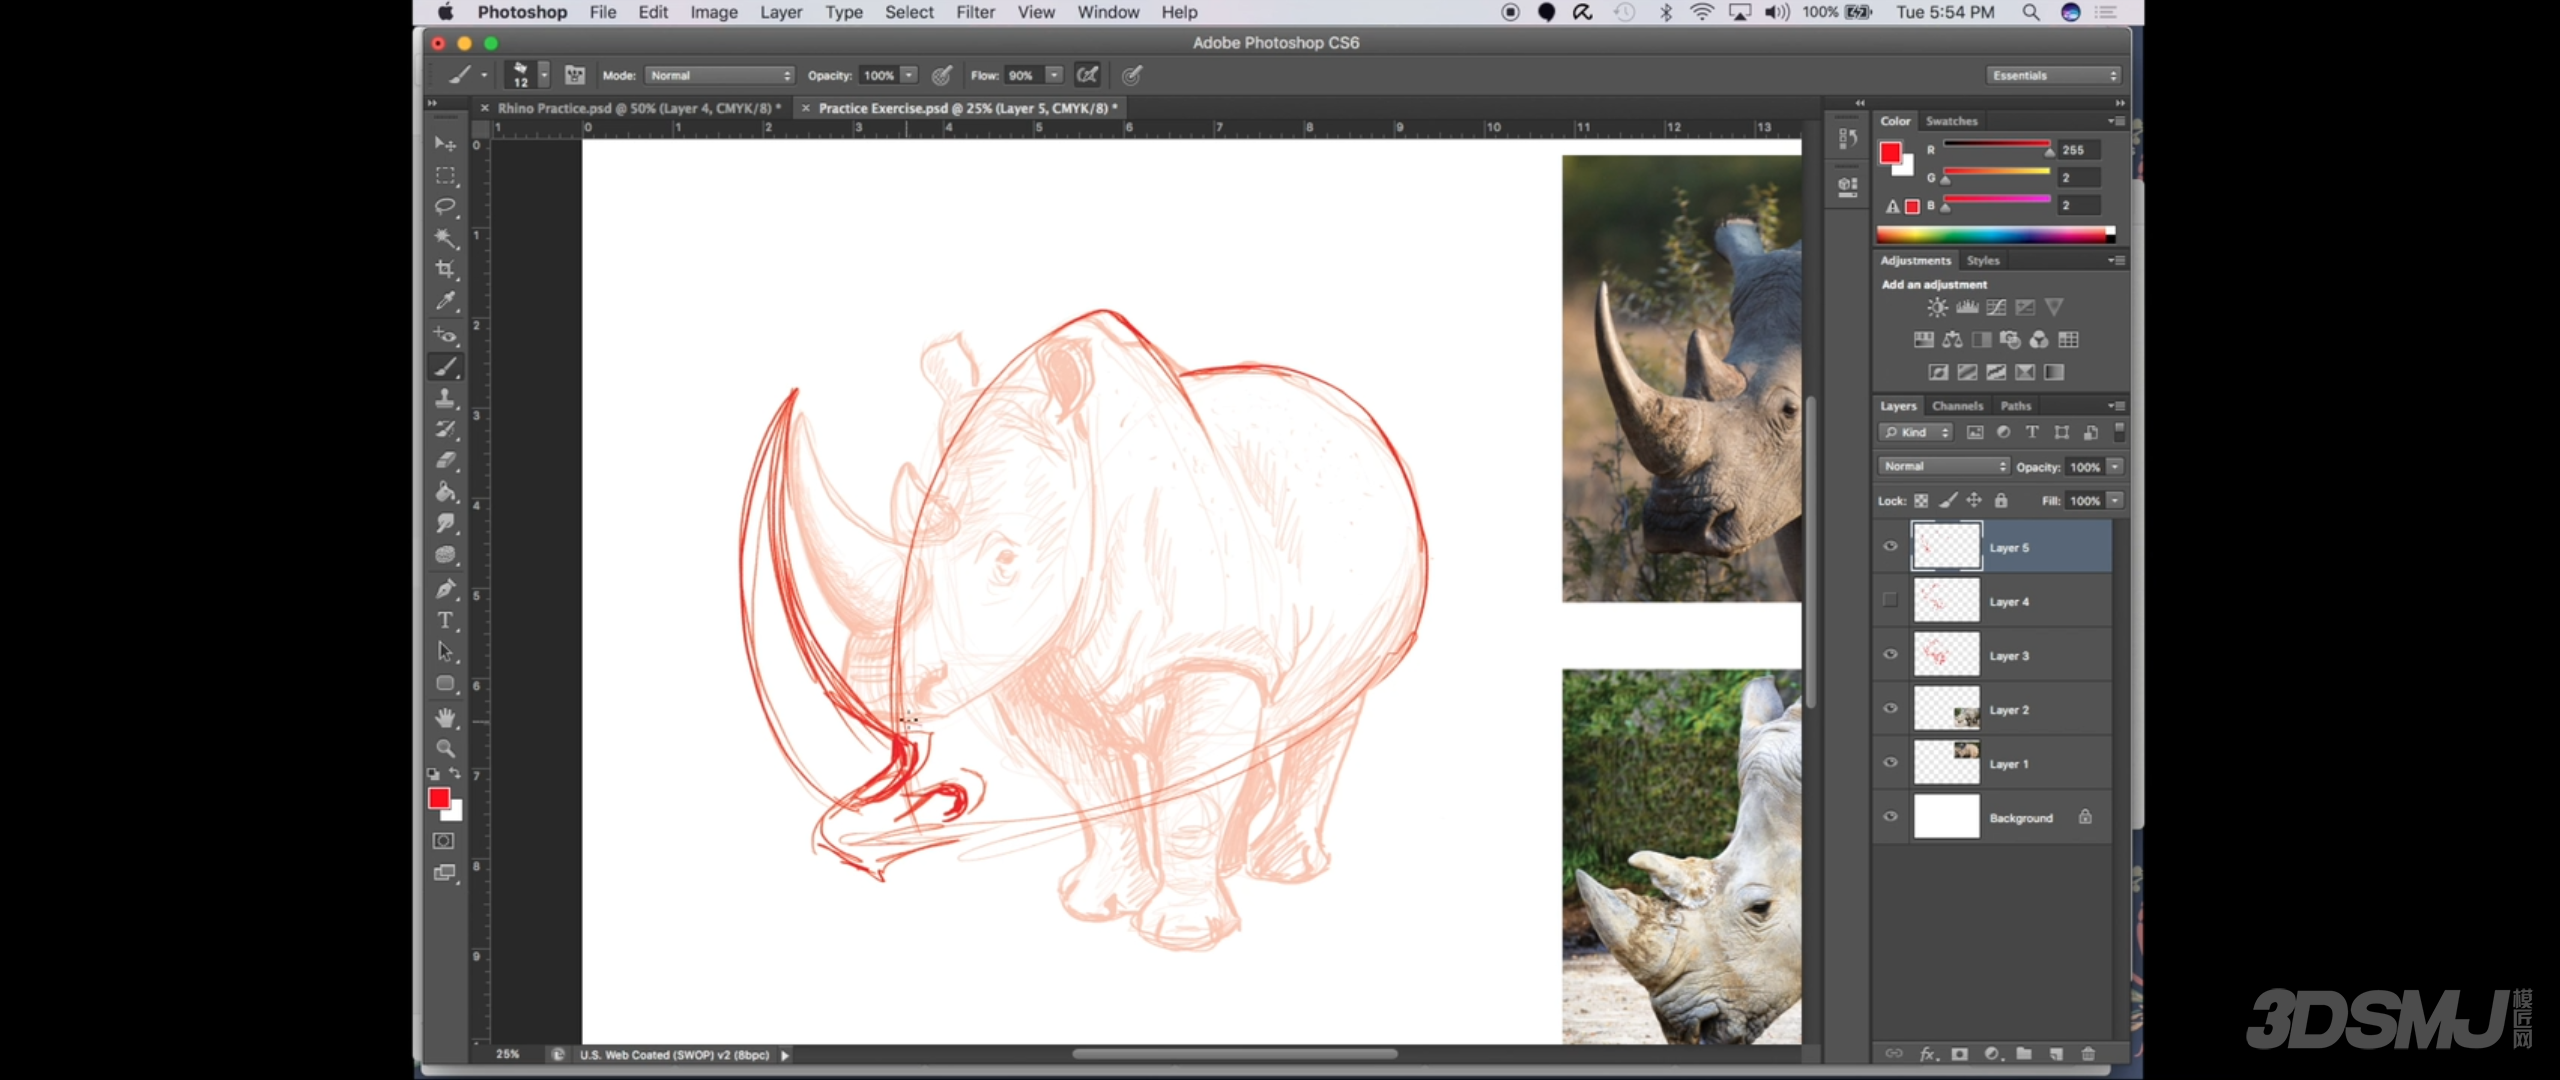Select the Move tool
The width and height of the screenshot is (2560, 1080).
[445, 144]
